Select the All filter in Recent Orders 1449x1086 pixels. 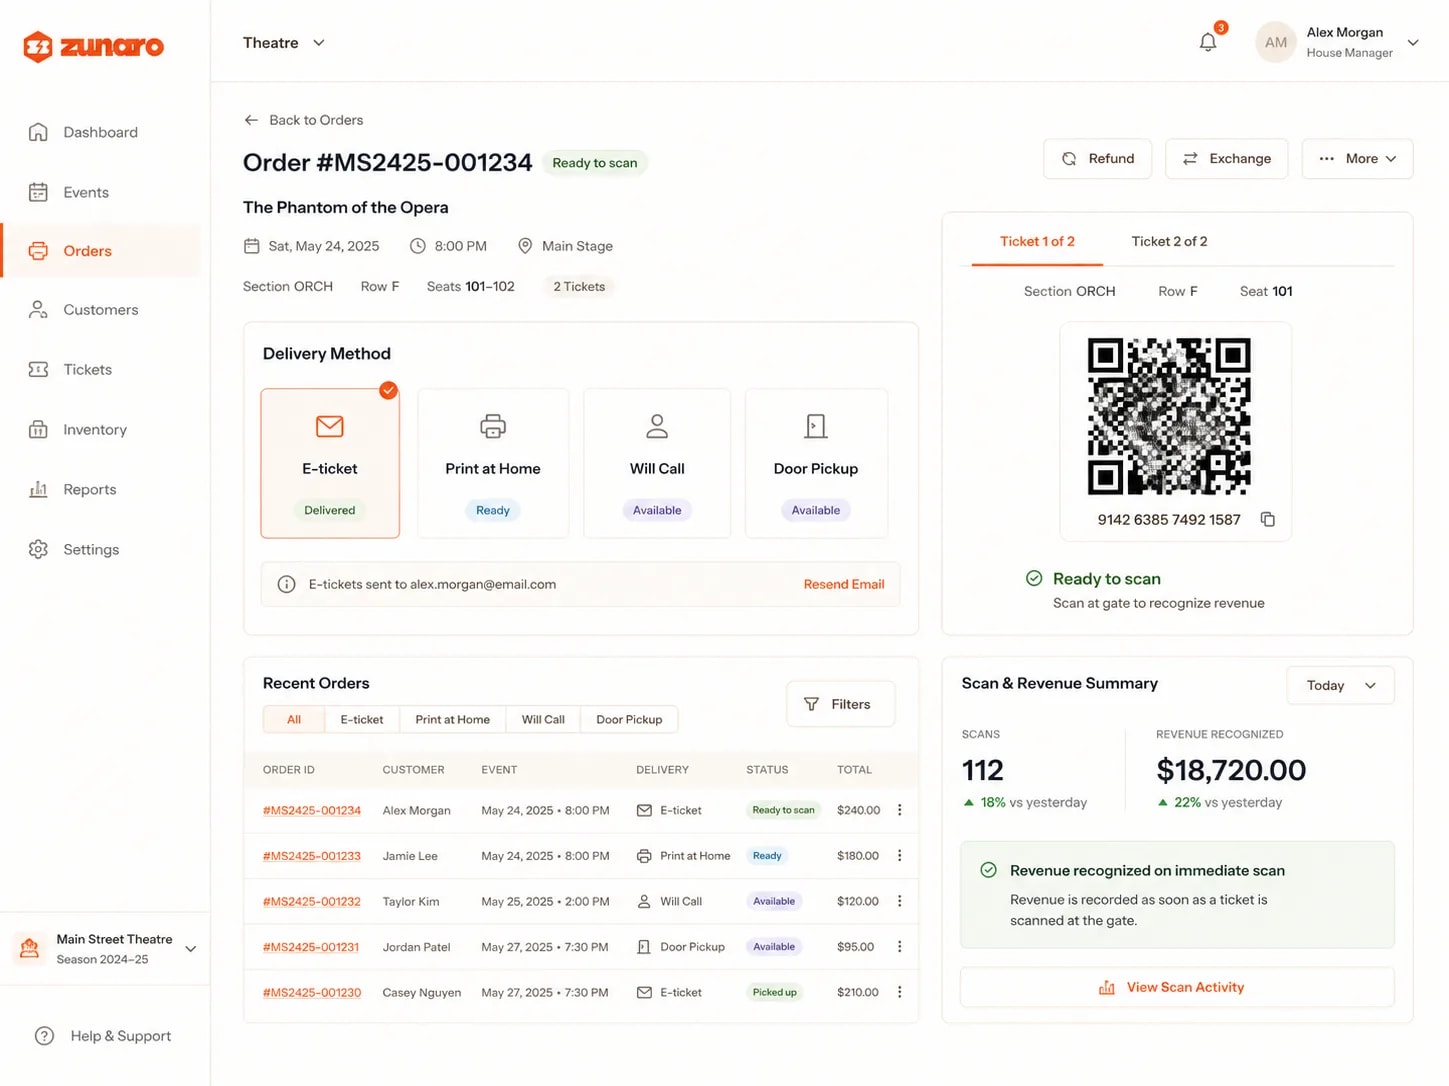pyautogui.click(x=294, y=719)
